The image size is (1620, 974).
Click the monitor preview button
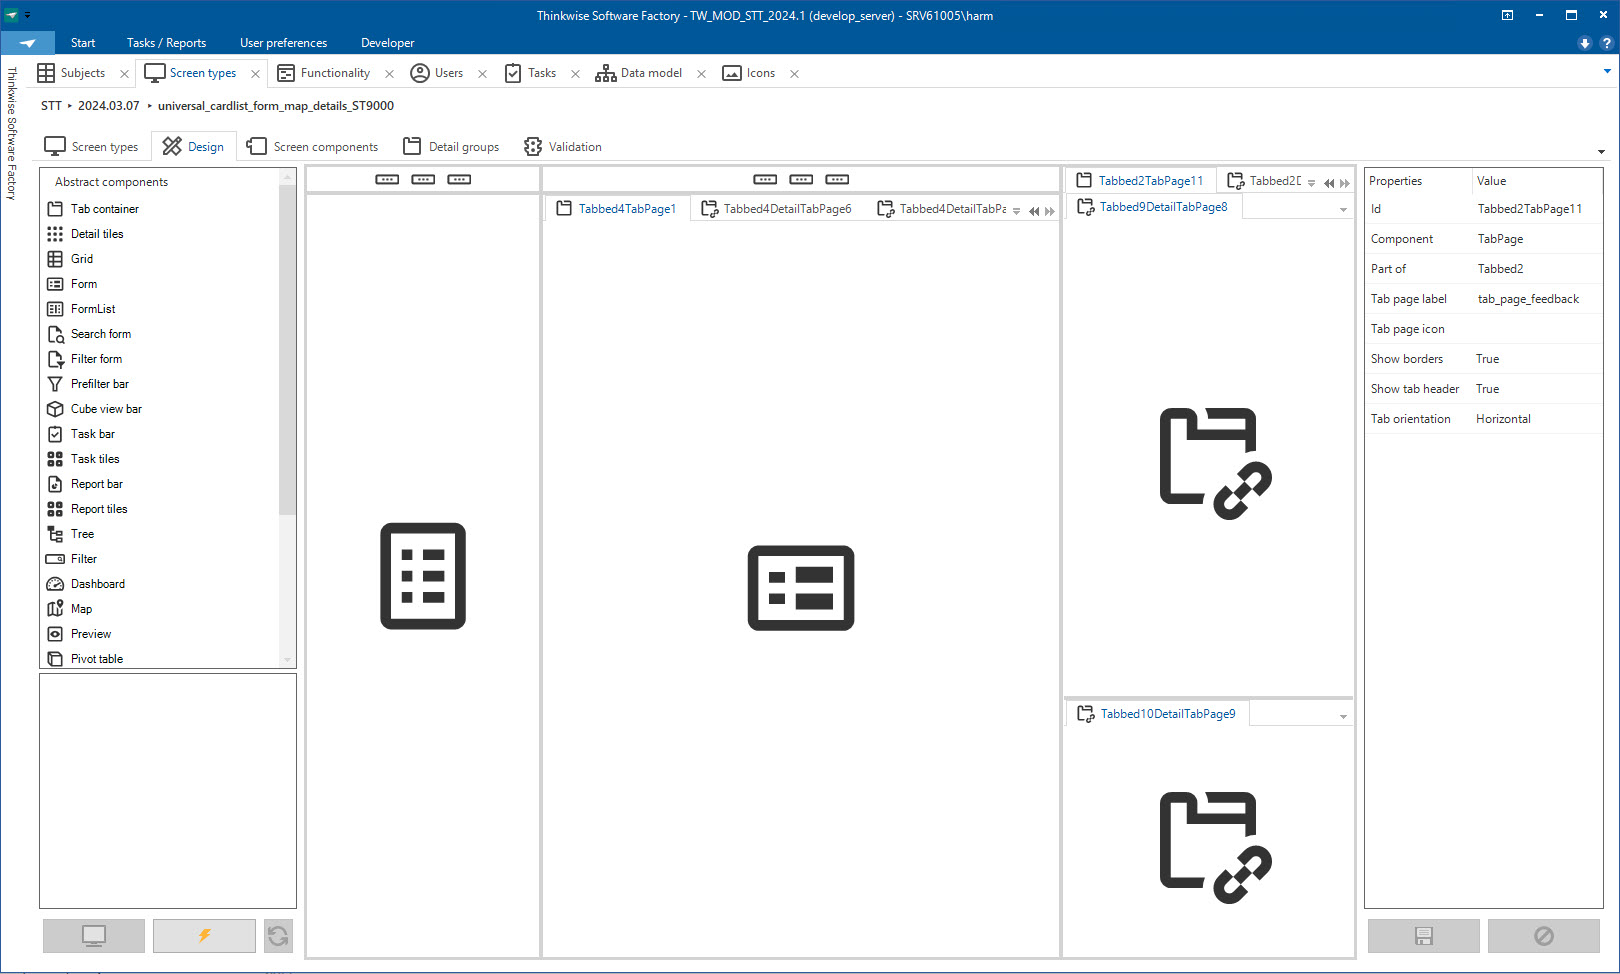(94, 936)
